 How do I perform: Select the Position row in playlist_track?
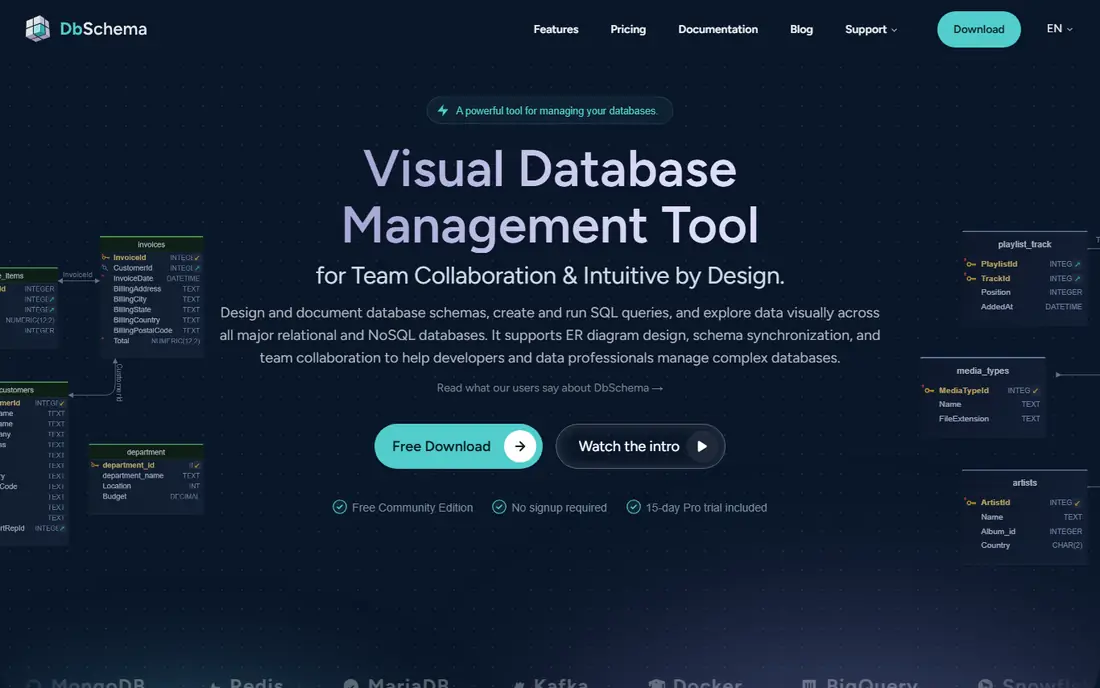pos(1024,292)
